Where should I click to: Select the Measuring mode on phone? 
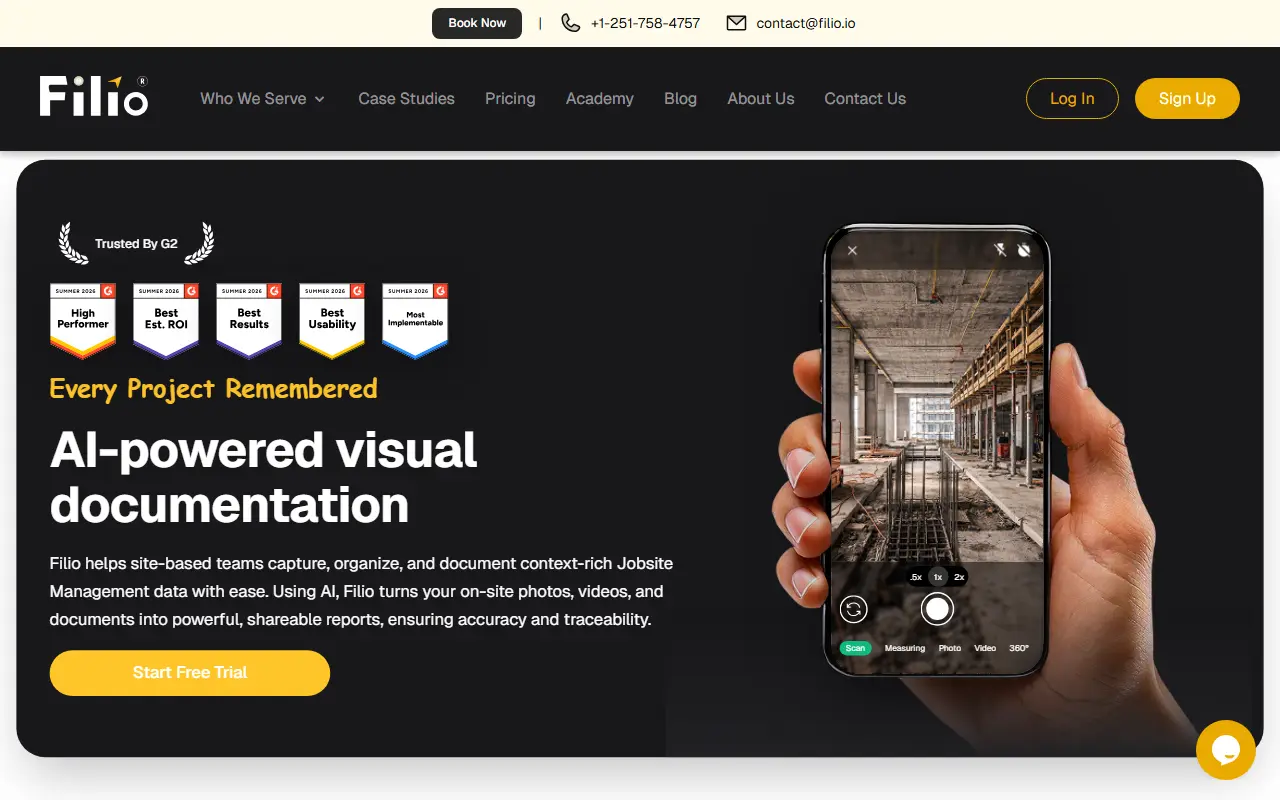[905, 648]
